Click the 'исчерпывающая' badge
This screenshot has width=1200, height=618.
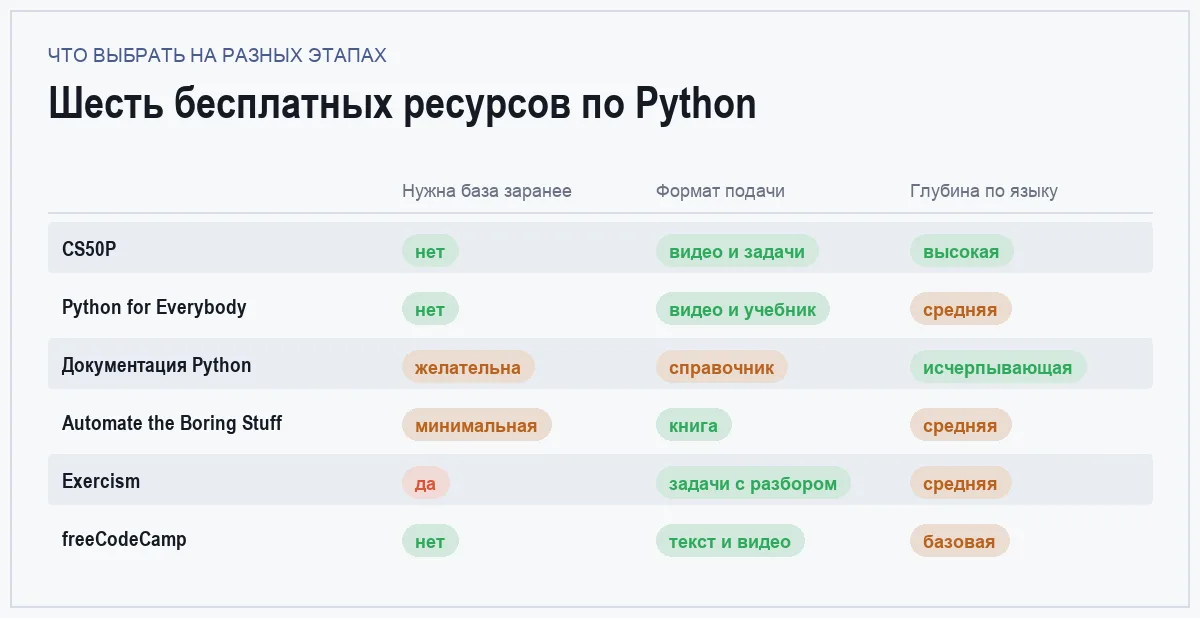click(998, 368)
